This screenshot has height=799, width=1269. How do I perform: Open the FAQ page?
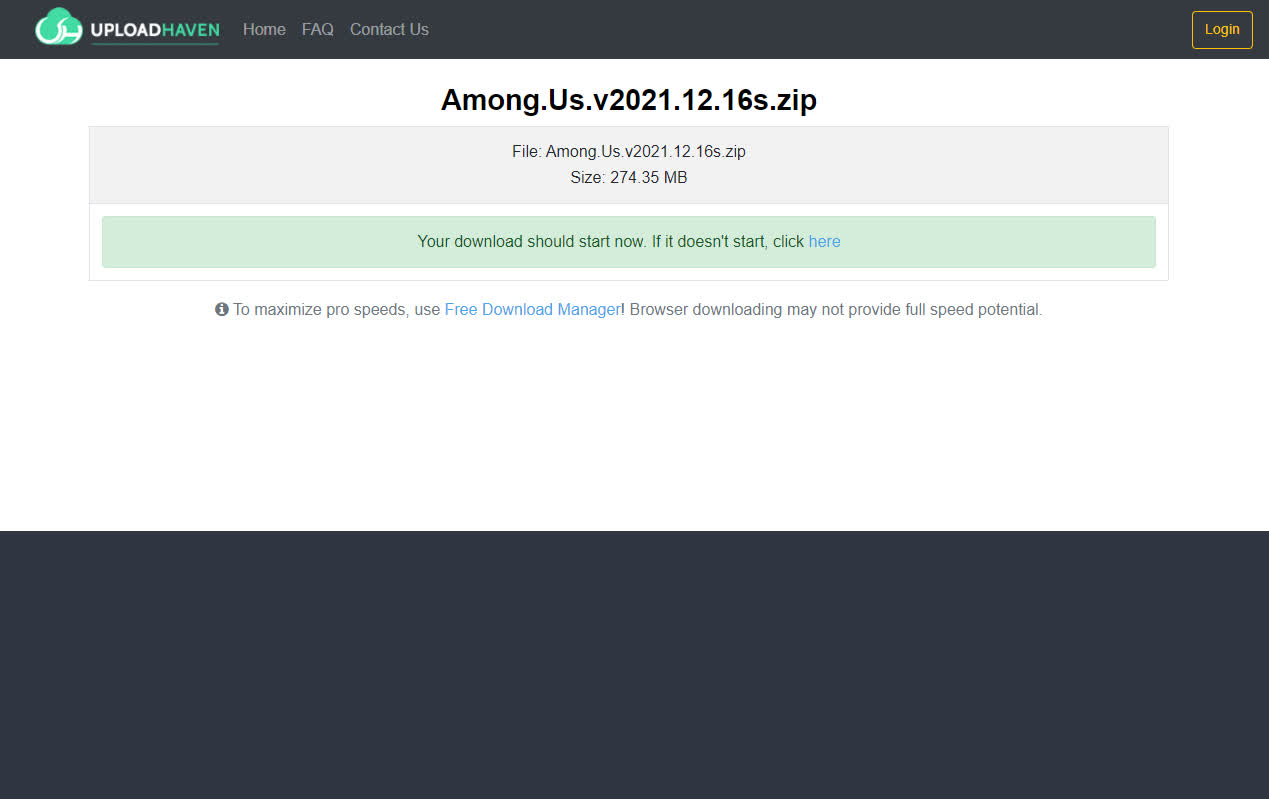point(317,30)
